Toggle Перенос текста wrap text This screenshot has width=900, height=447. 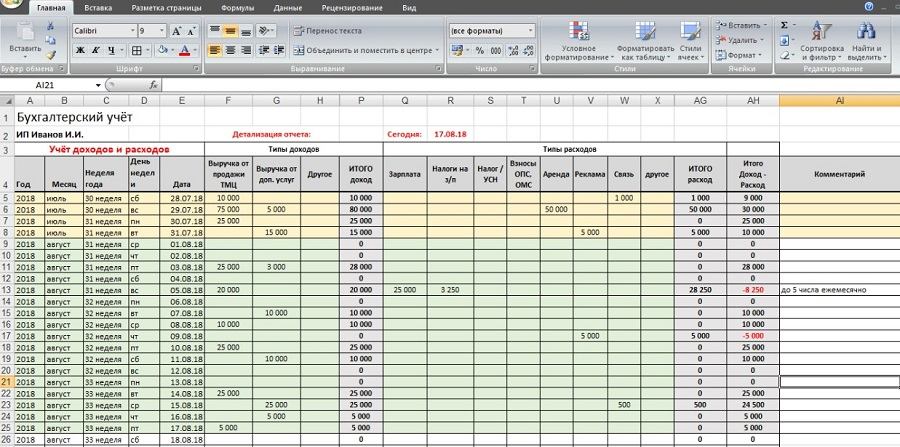click(x=328, y=31)
